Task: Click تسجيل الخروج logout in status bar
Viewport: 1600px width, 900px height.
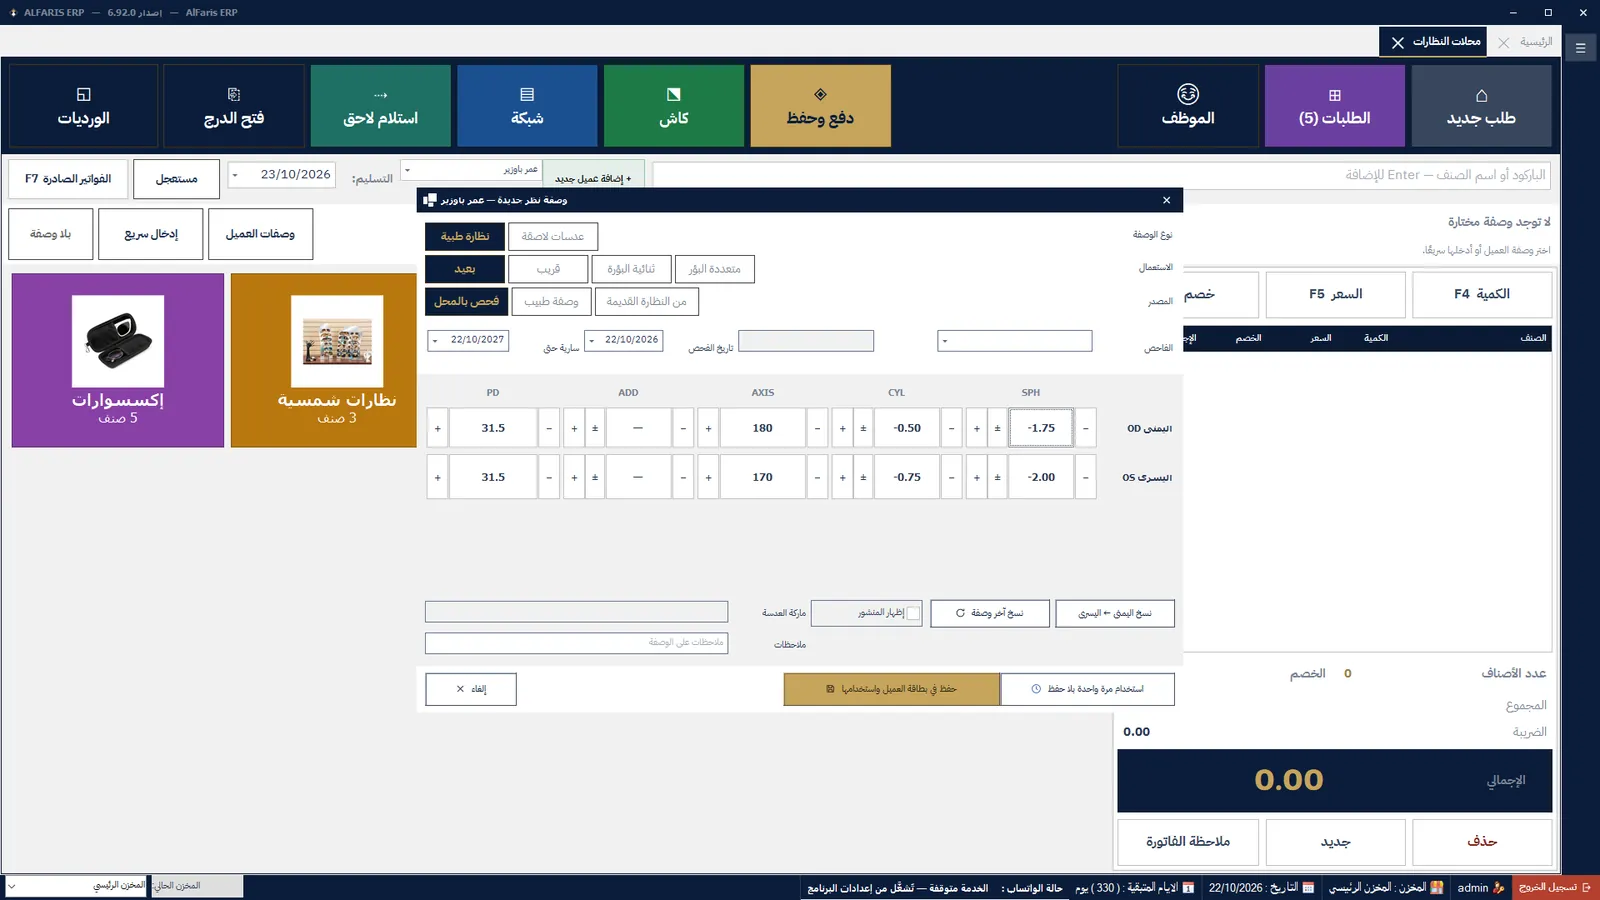Action: (1555, 887)
